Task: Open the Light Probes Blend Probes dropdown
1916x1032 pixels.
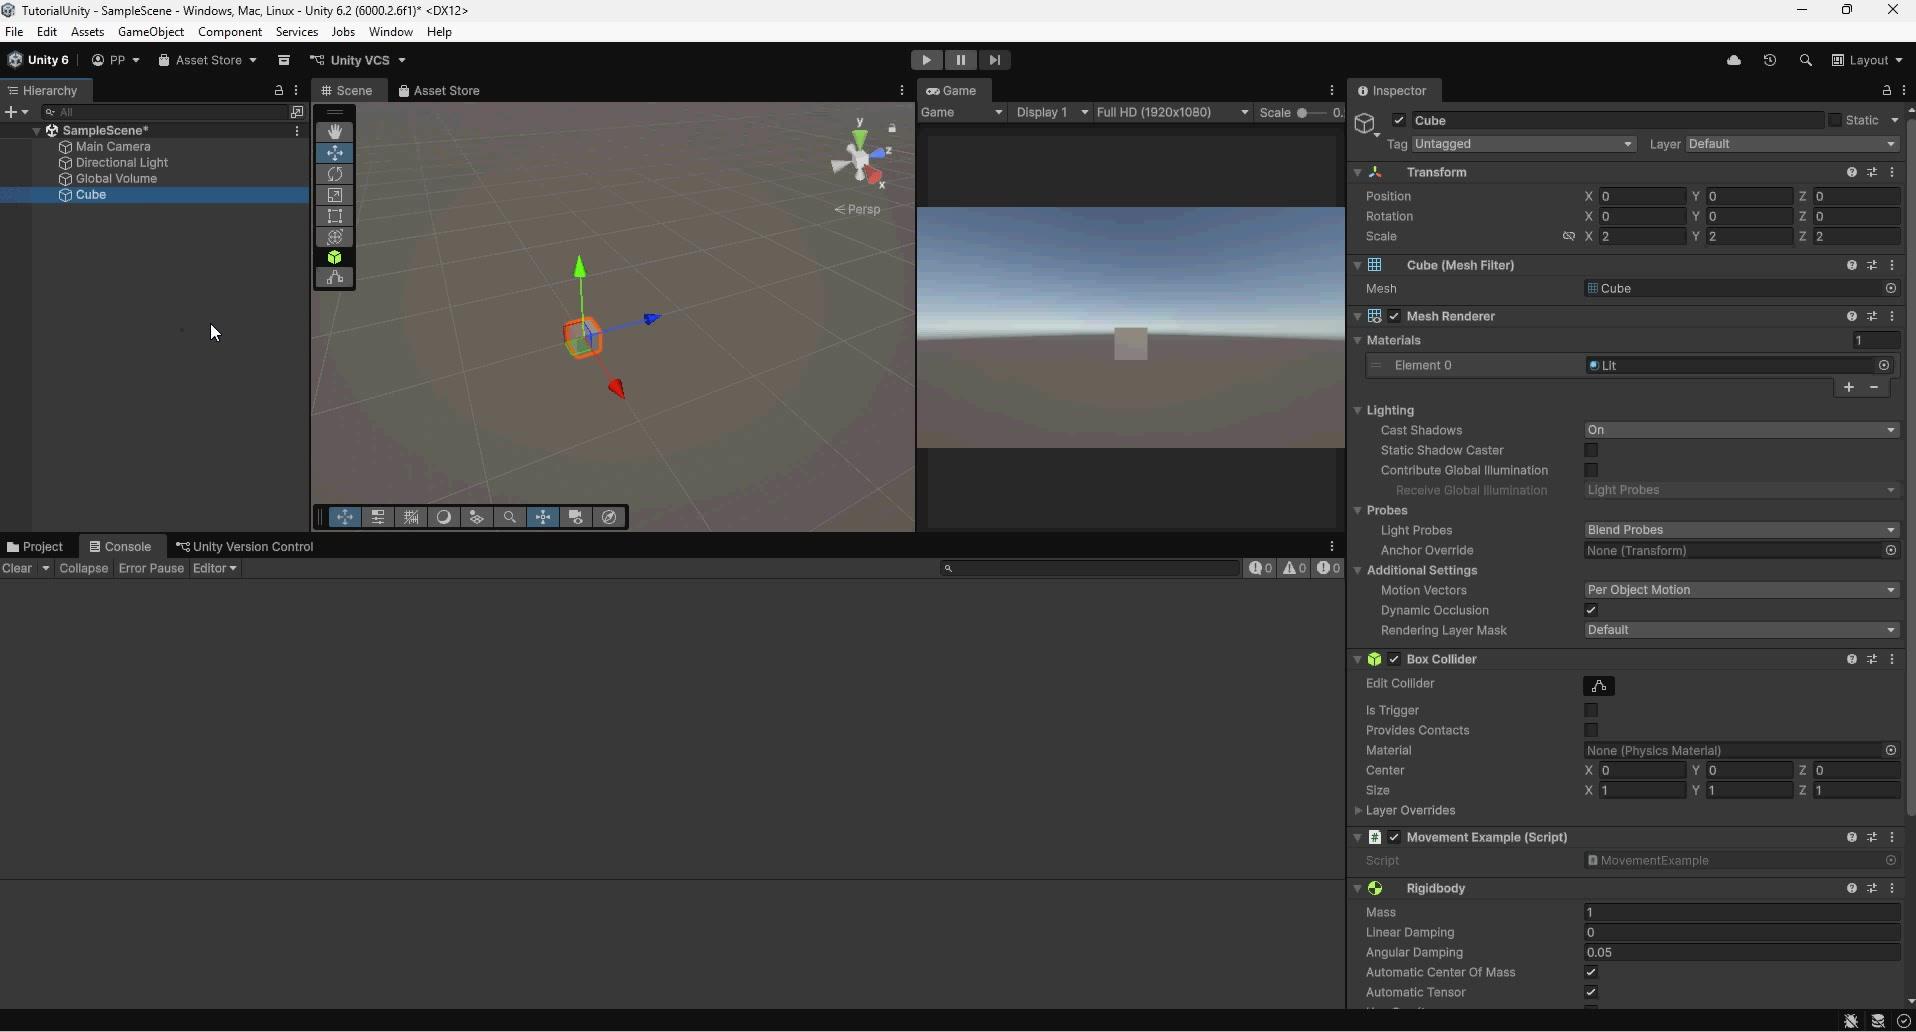Action: click(x=1742, y=531)
